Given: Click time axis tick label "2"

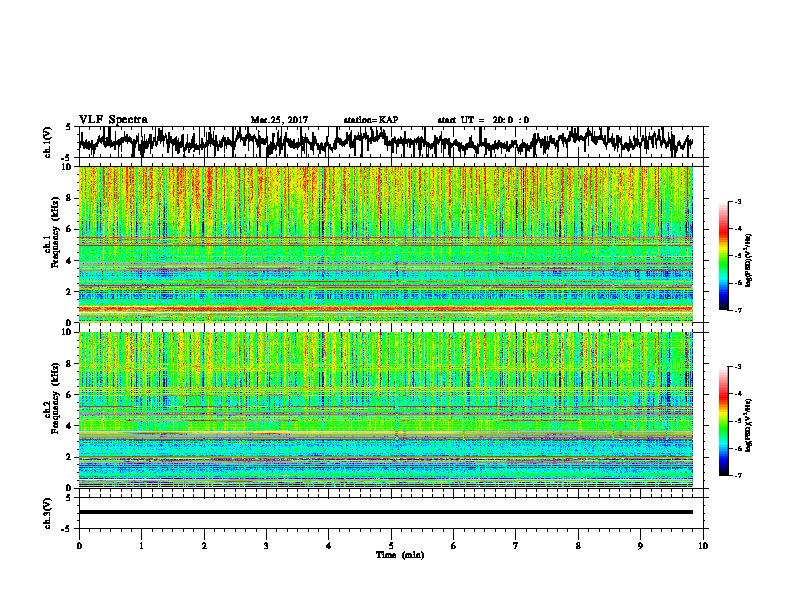Looking at the screenshot, I should tap(204, 546).
